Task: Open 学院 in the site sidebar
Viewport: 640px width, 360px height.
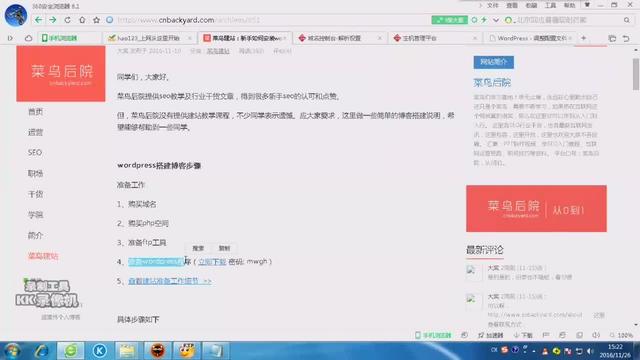Action: (36, 215)
